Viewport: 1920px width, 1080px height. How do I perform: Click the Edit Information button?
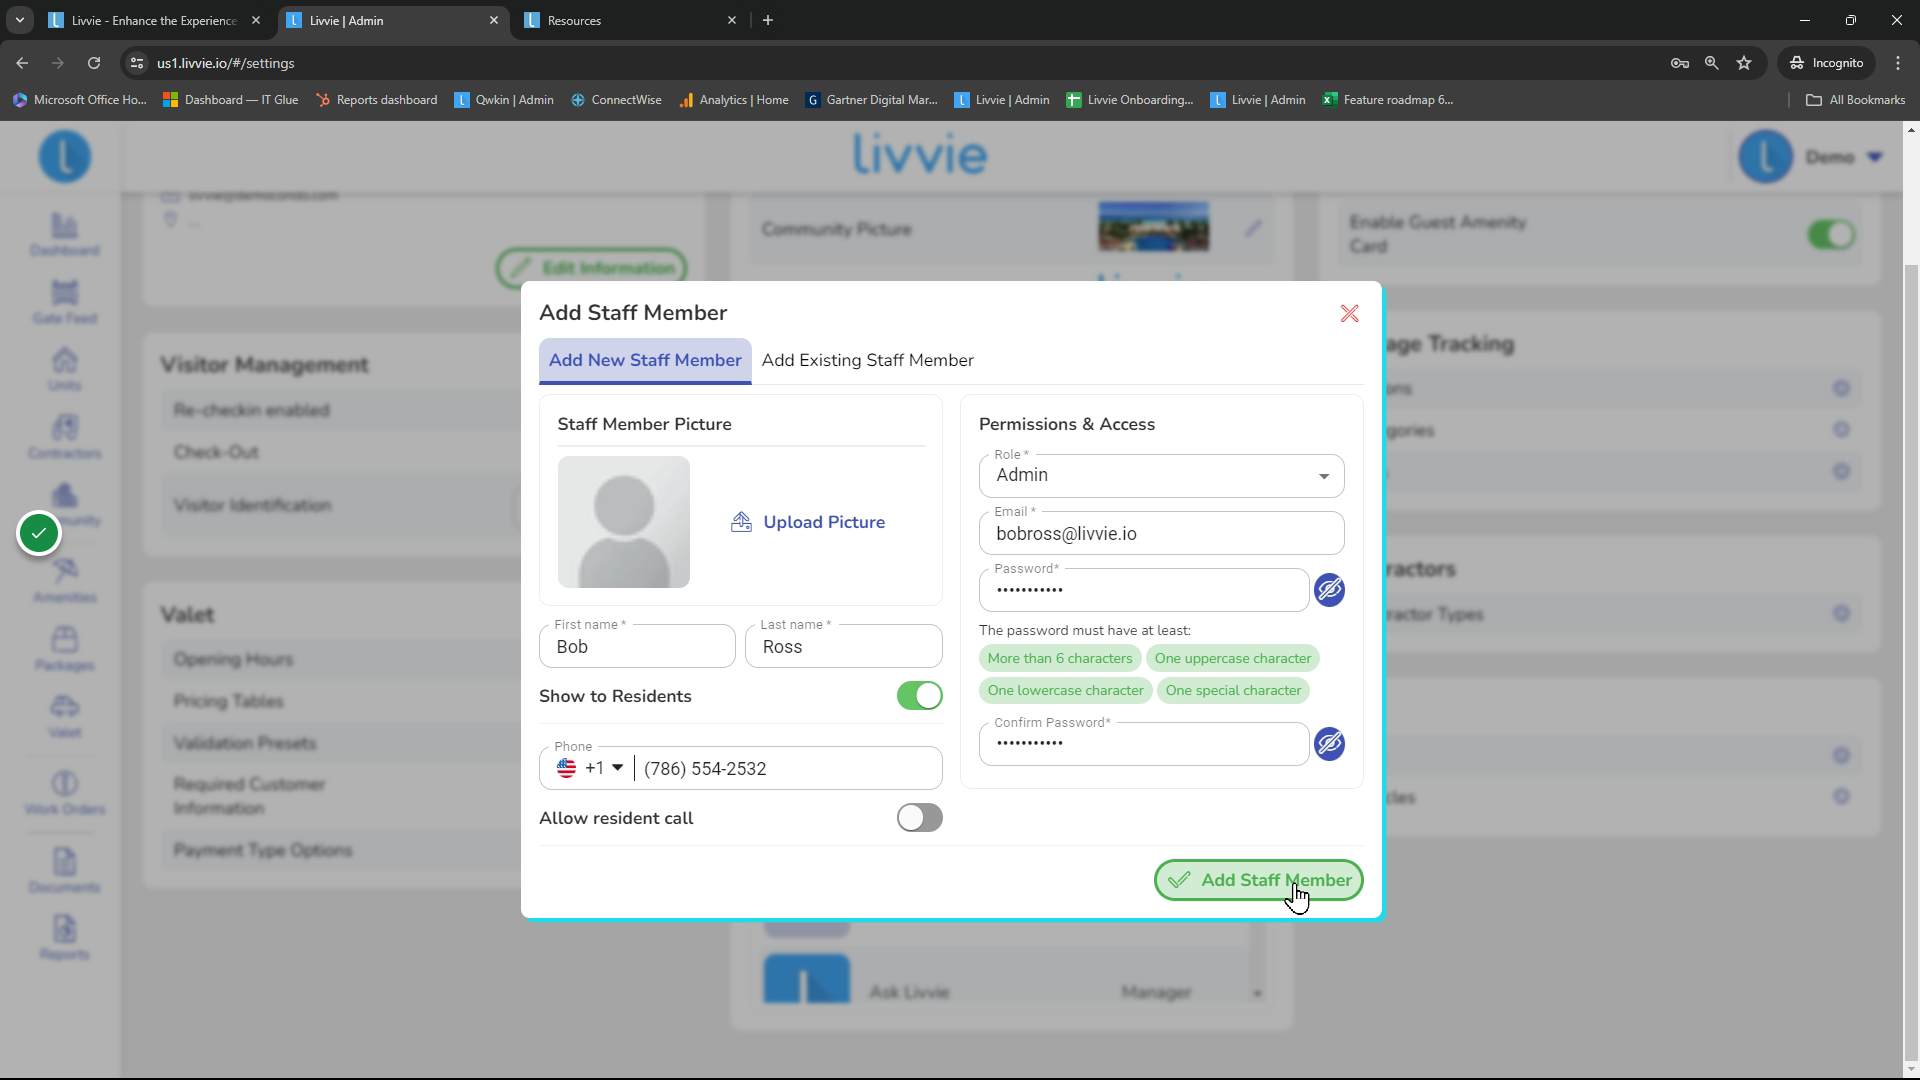click(591, 268)
